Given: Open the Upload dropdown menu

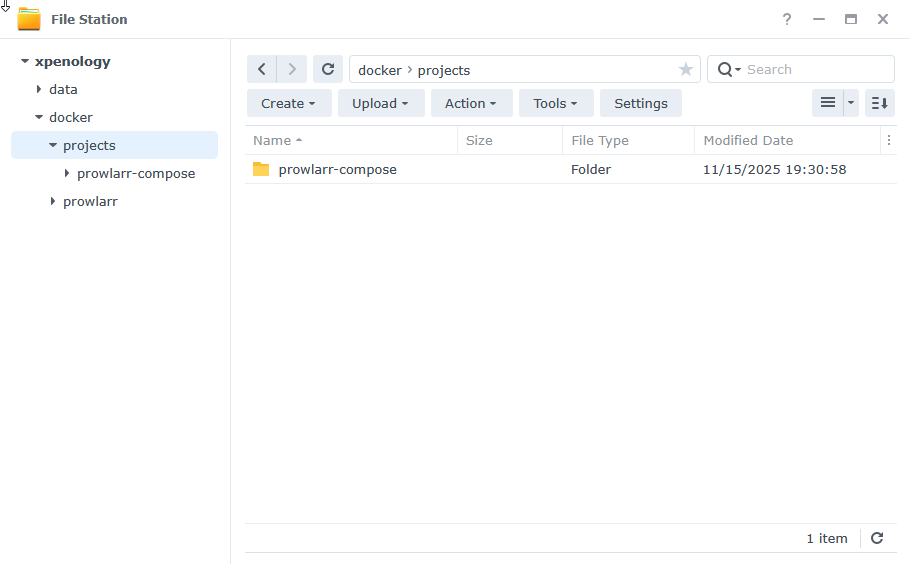Looking at the screenshot, I should point(380,103).
